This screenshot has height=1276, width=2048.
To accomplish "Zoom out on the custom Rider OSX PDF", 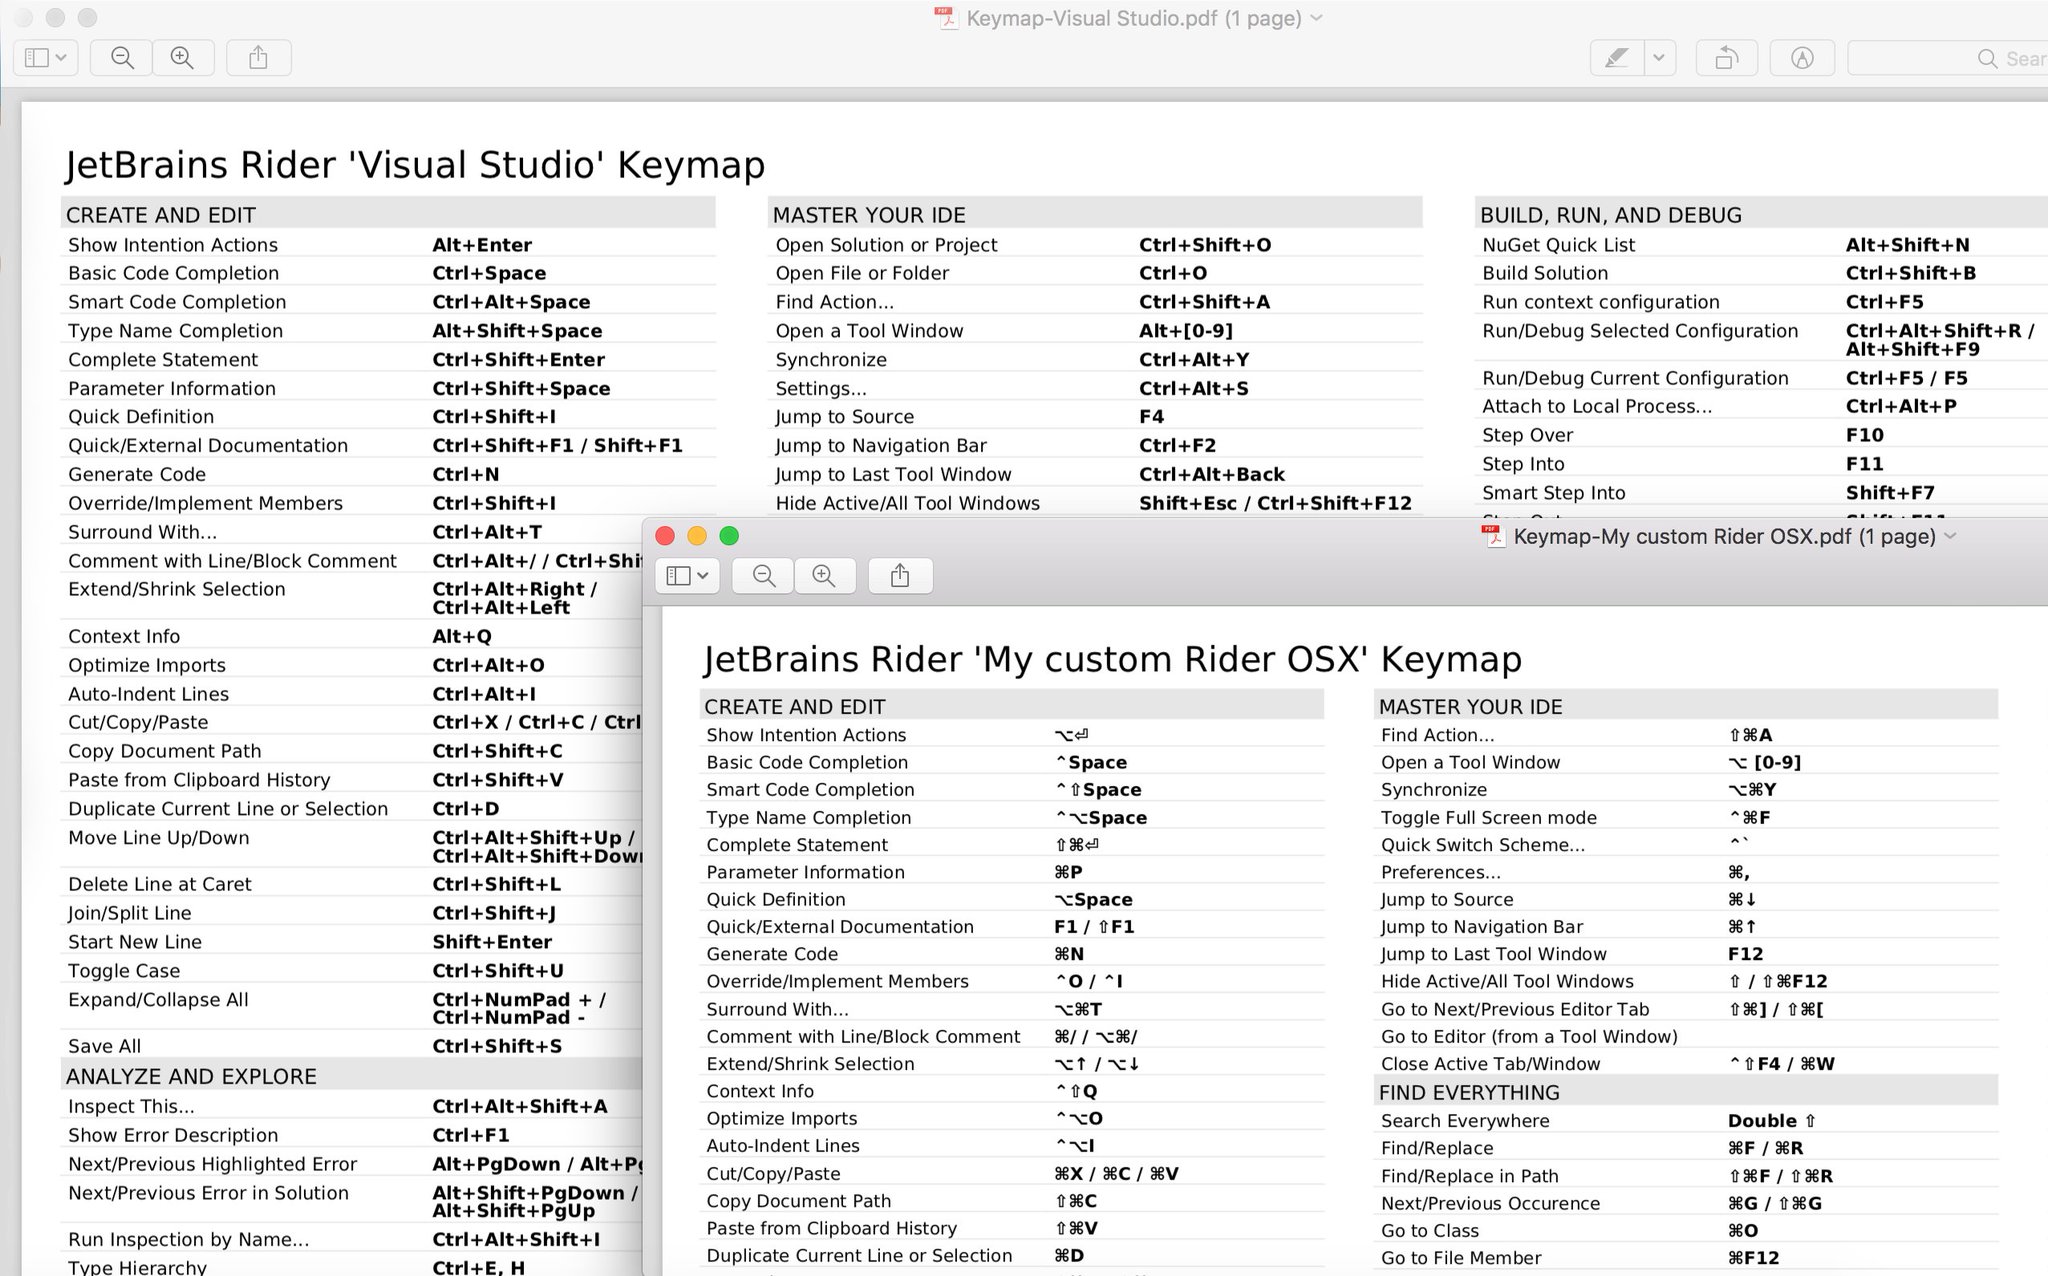I will point(762,576).
